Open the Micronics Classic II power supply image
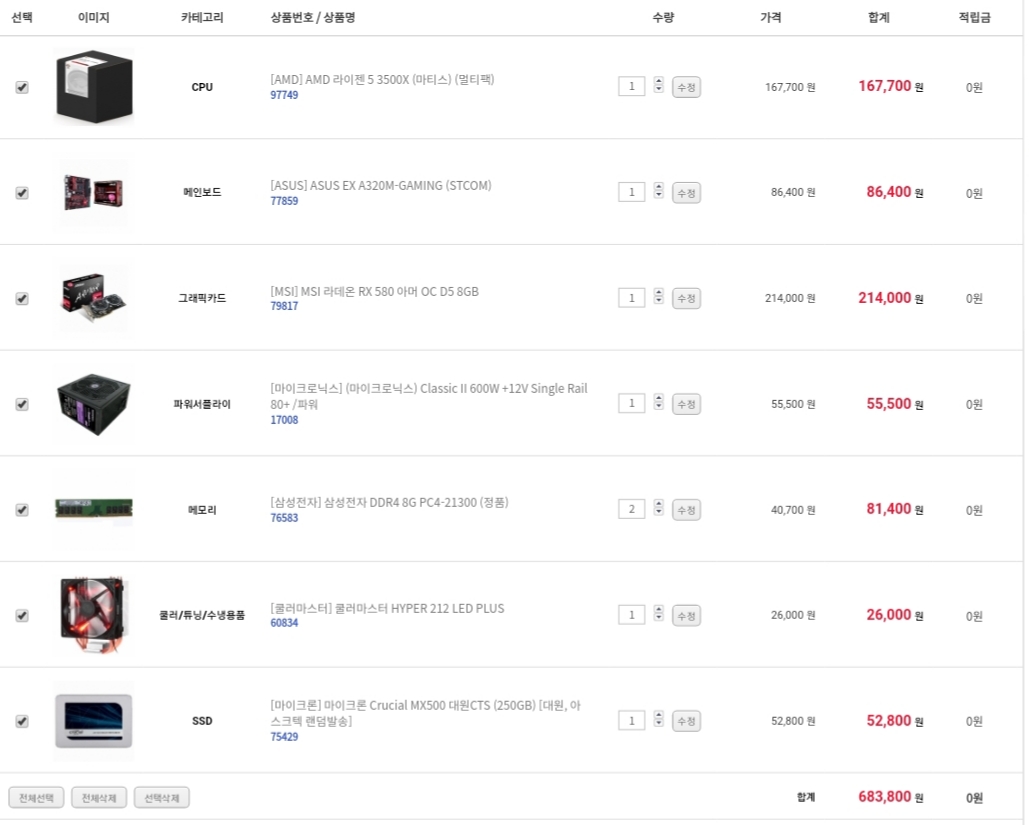Viewport: 1029px width, 825px height. tap(93, 404)
